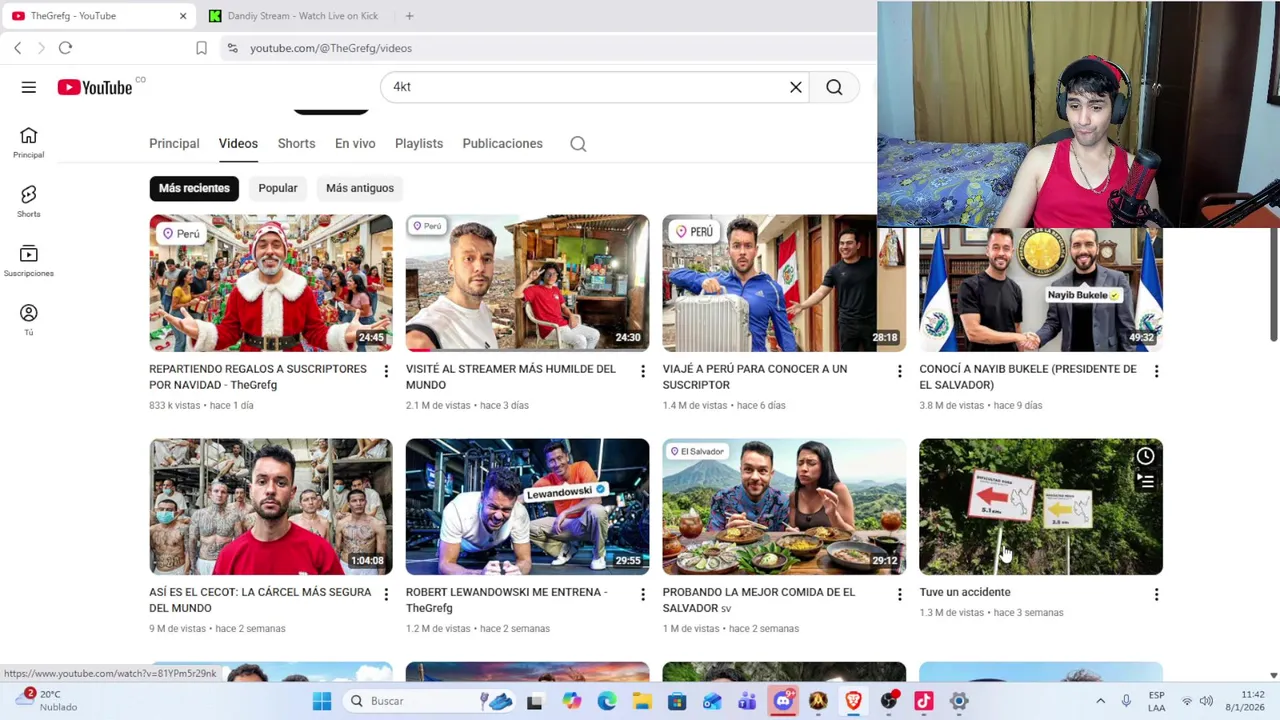The height and width of the screenshot is (720, 1280).
Task: Open options for ROBERT LEWANDOWSKI video
Action: click(643, 594)
